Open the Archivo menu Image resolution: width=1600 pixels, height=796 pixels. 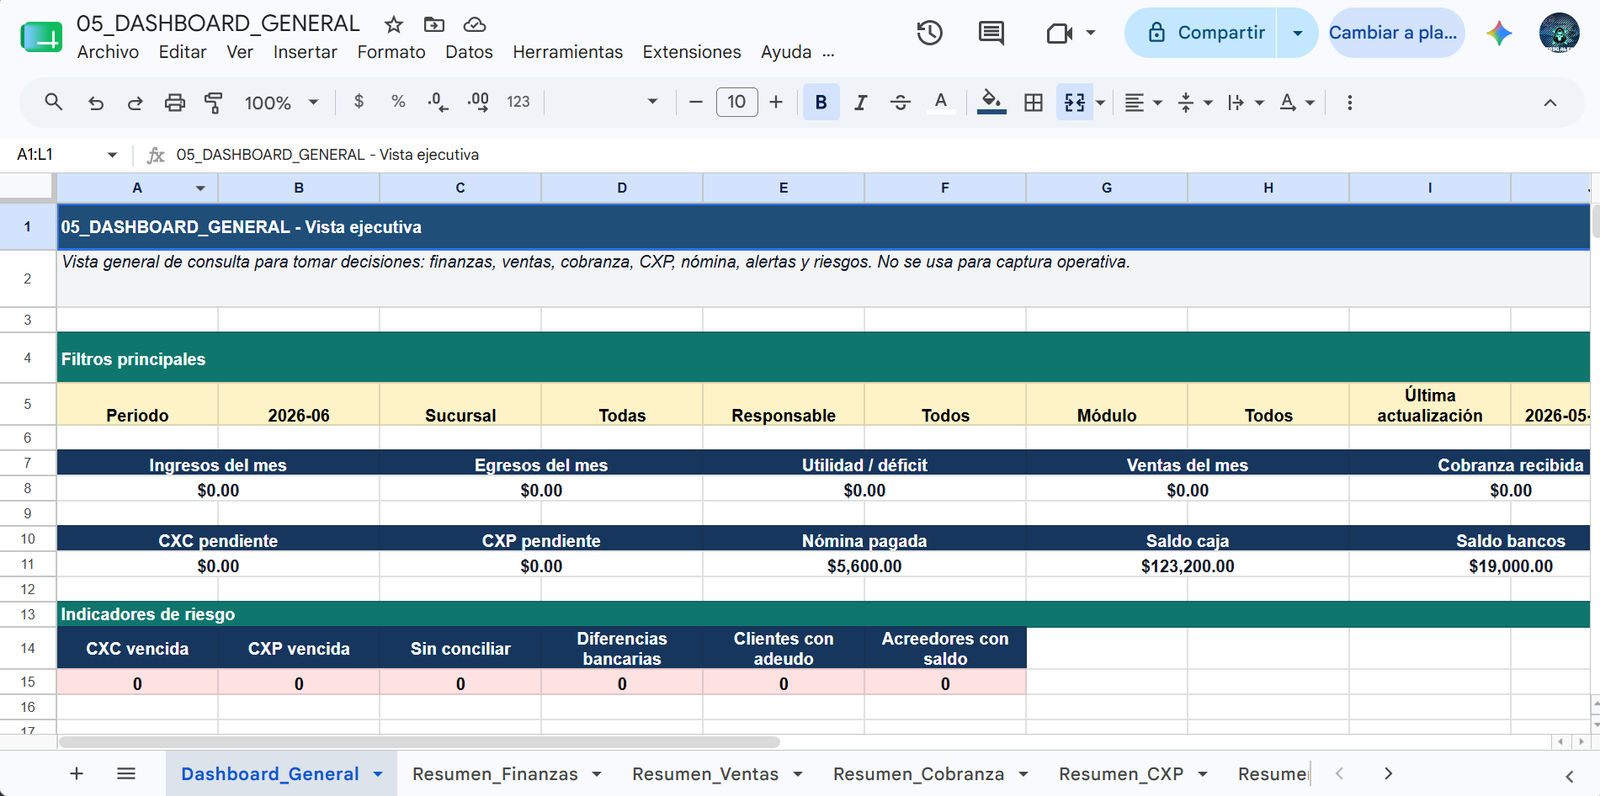tap(108, 52)
